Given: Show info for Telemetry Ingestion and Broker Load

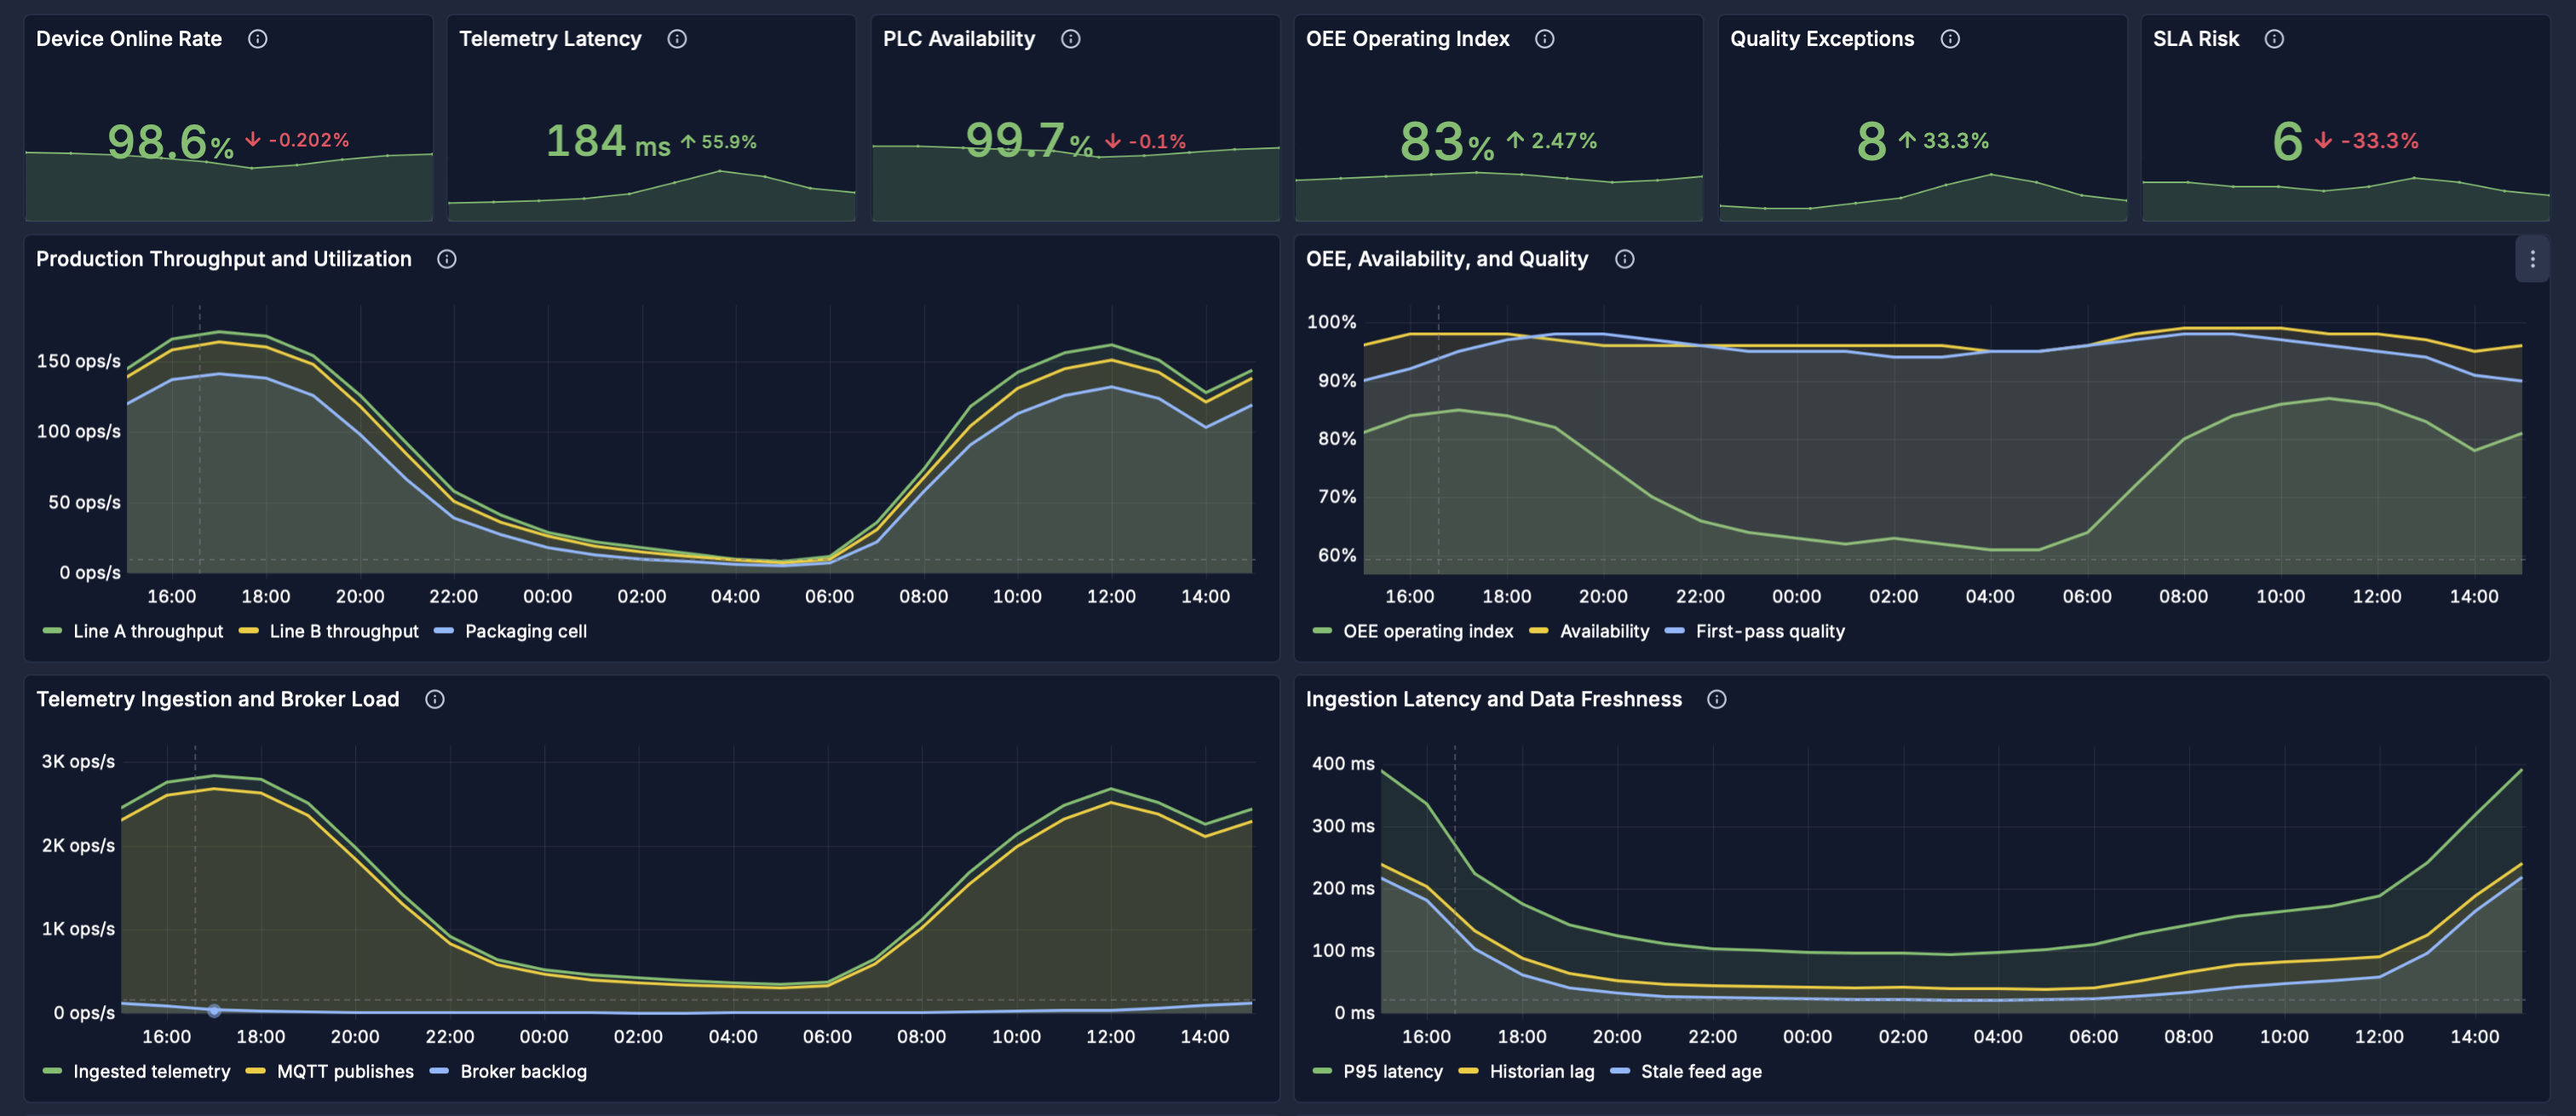Looking at the screenshot, I should (x=435, y=699).
